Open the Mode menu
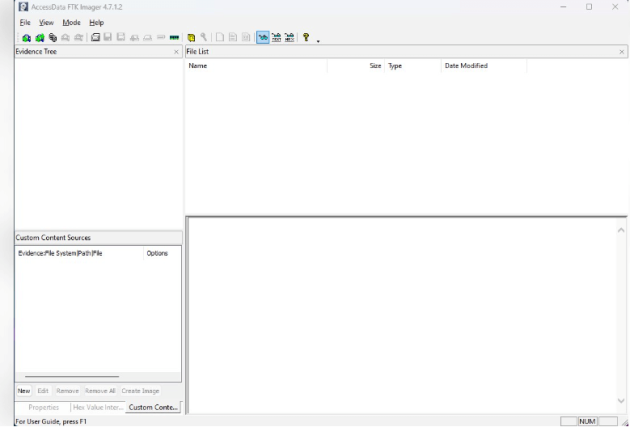630x427 pixels. 72,22
